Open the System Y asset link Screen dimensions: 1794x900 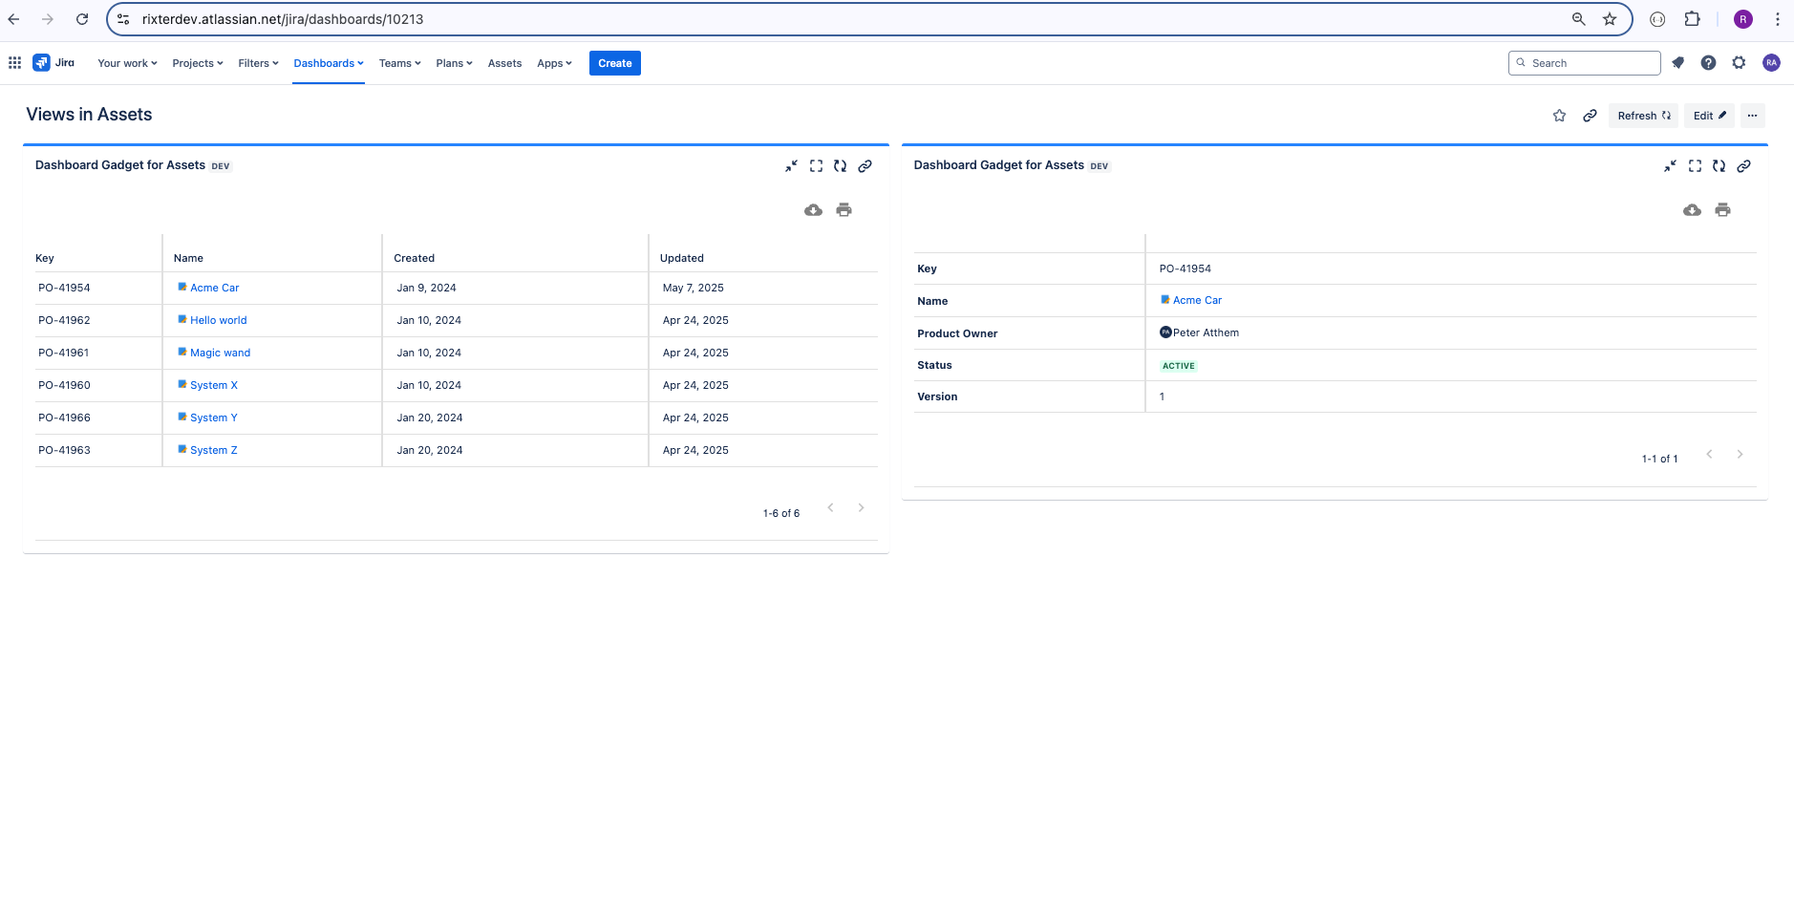[x=214, y=418]
